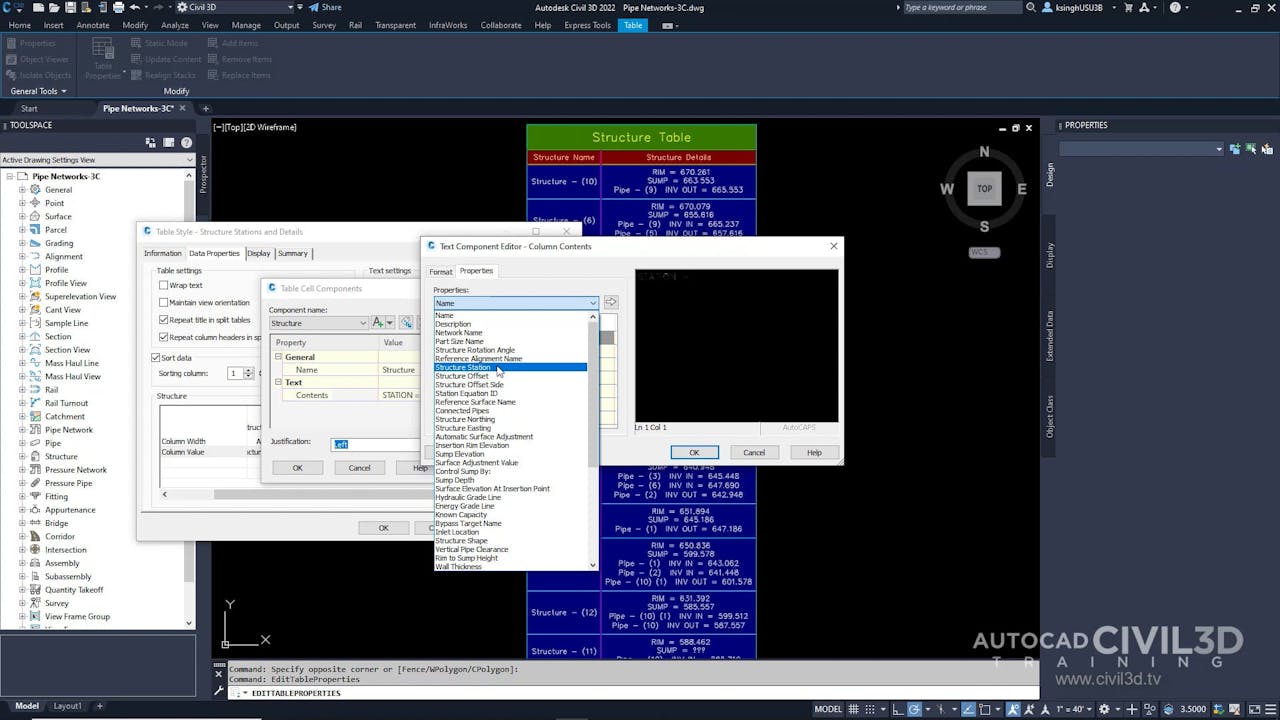
Task: Toggle Maintain view orientation checkbox
Action: [x=164, y=303]
